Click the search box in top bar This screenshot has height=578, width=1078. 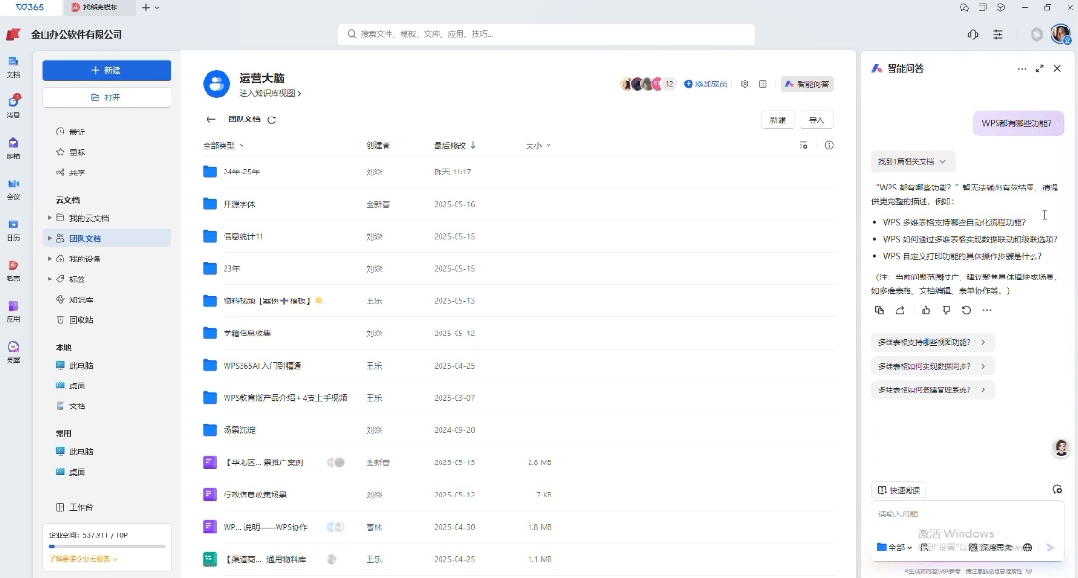546,34
